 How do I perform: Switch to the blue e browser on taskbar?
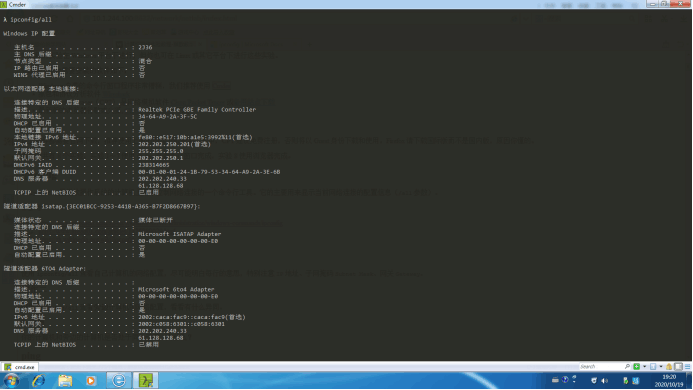coord(118,380)
